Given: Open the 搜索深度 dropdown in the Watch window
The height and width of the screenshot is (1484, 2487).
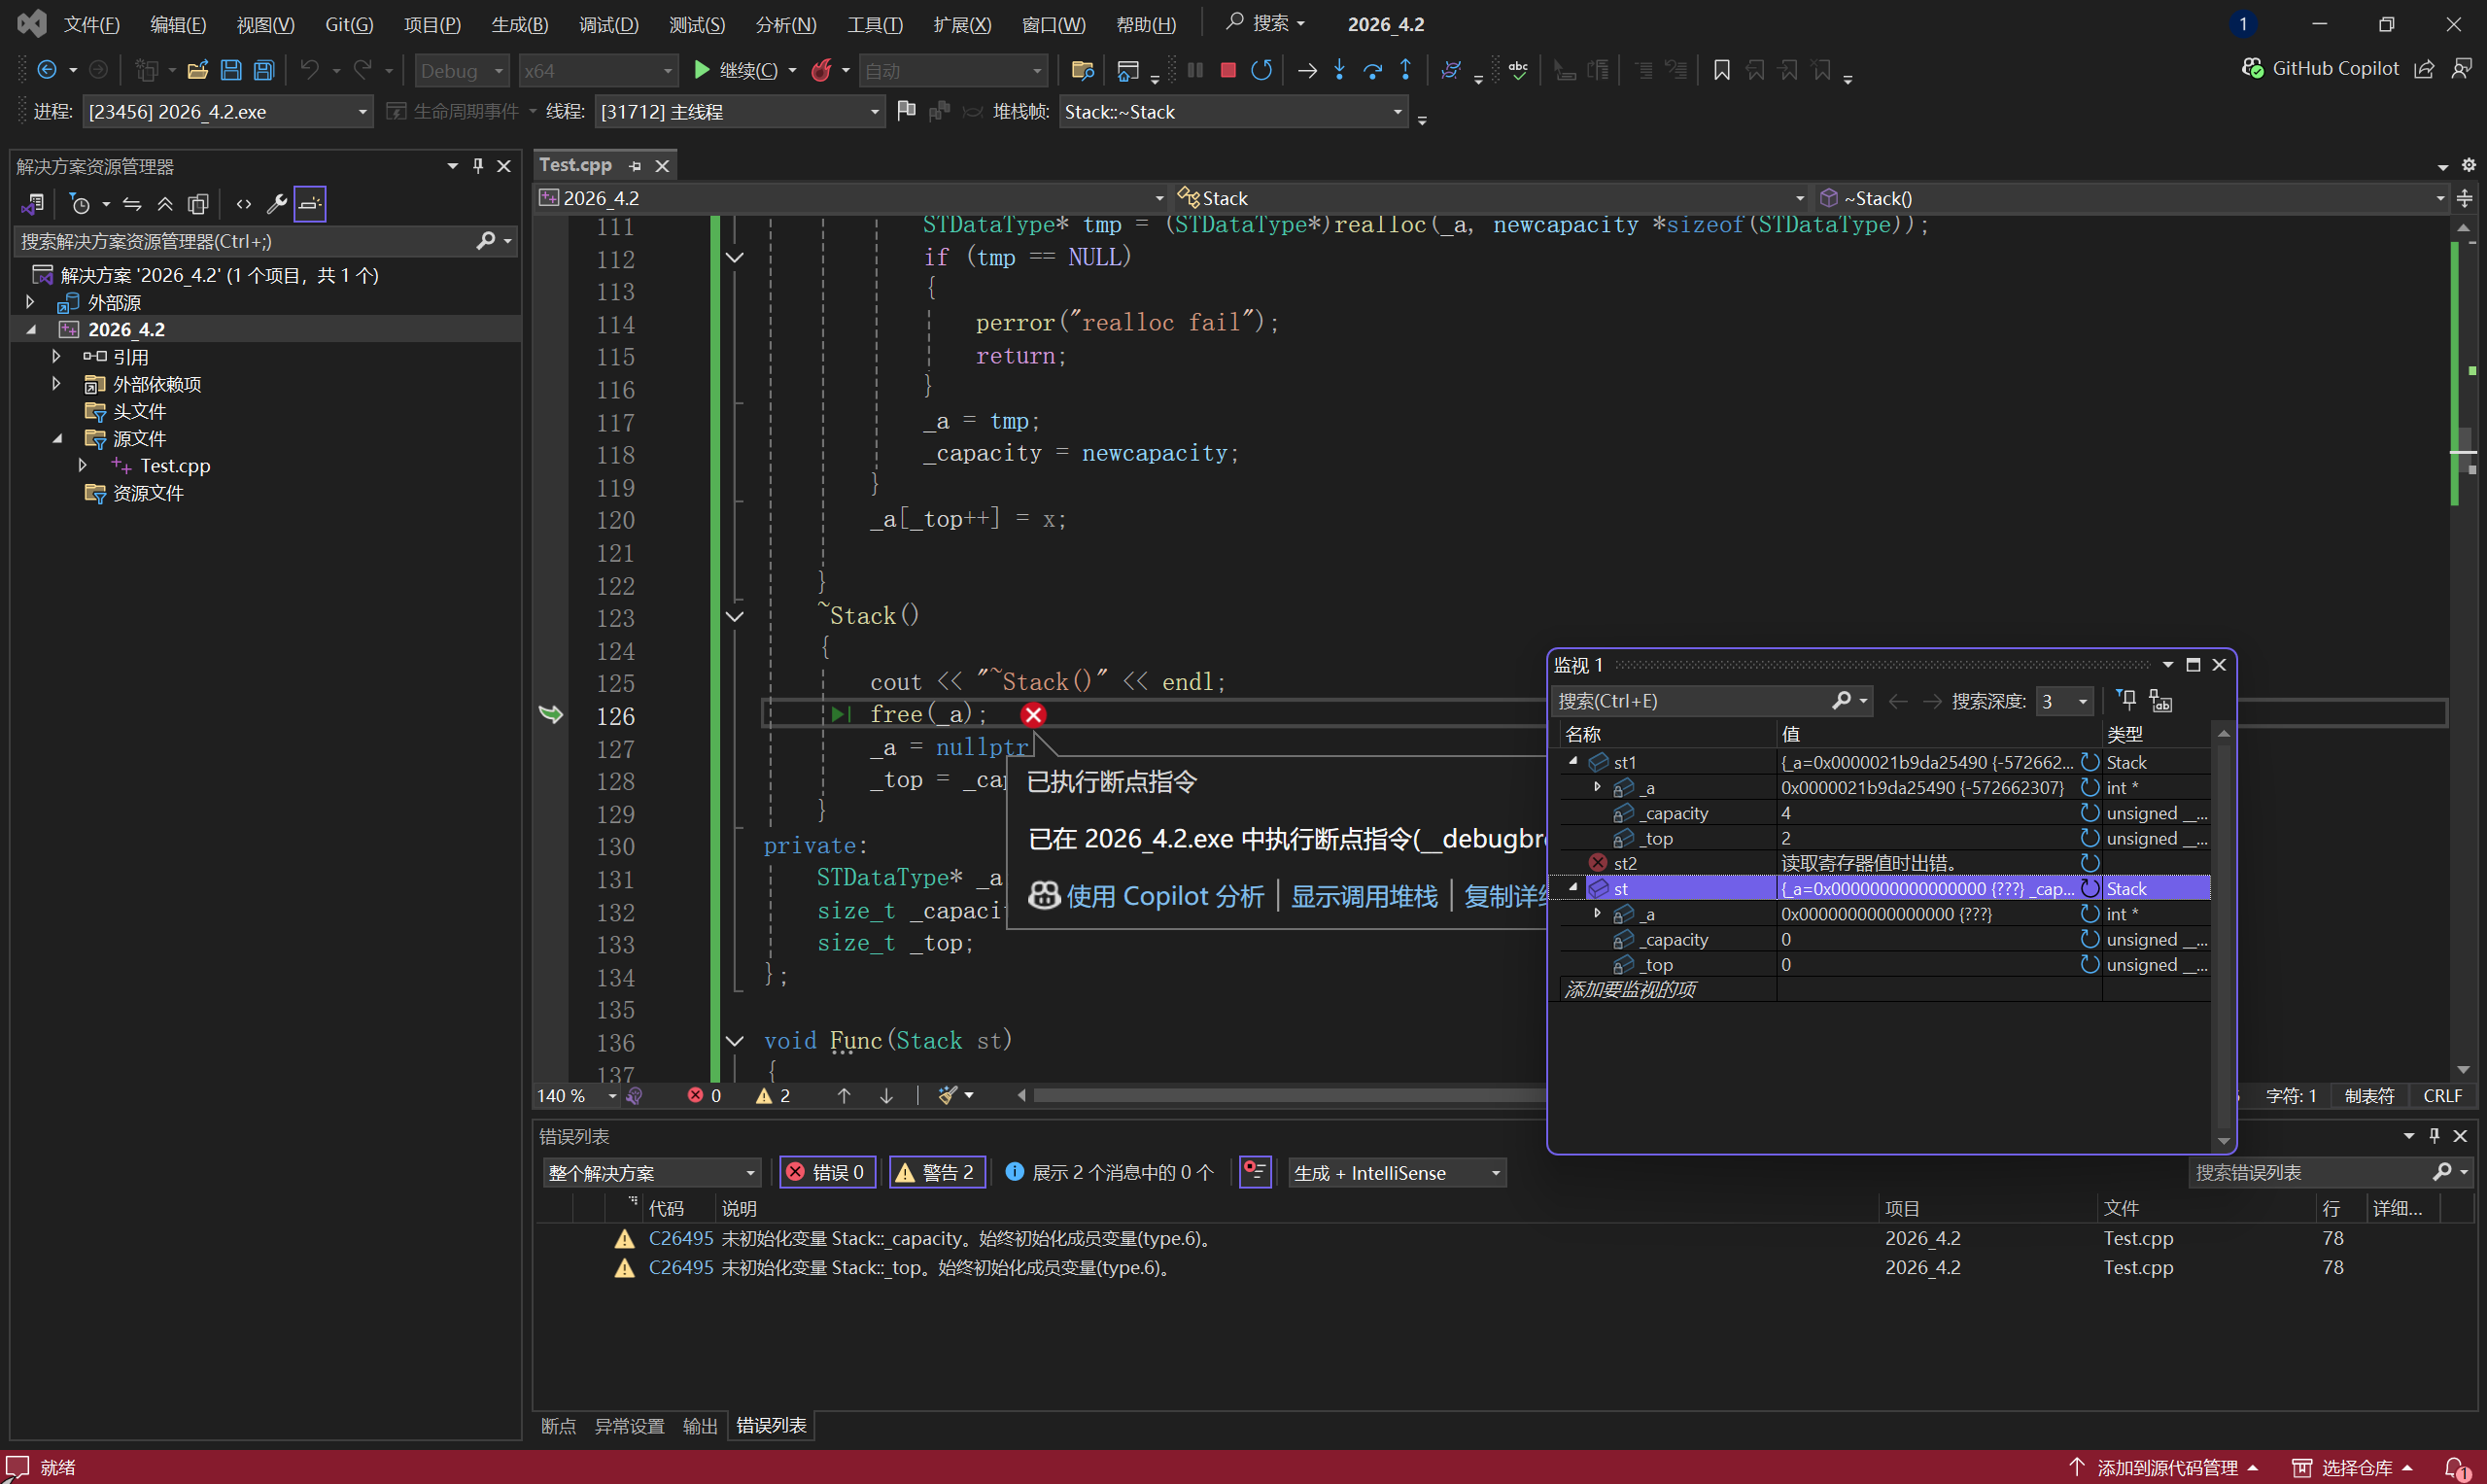Looking at the screenshot, I should [x=2083, y=702].
